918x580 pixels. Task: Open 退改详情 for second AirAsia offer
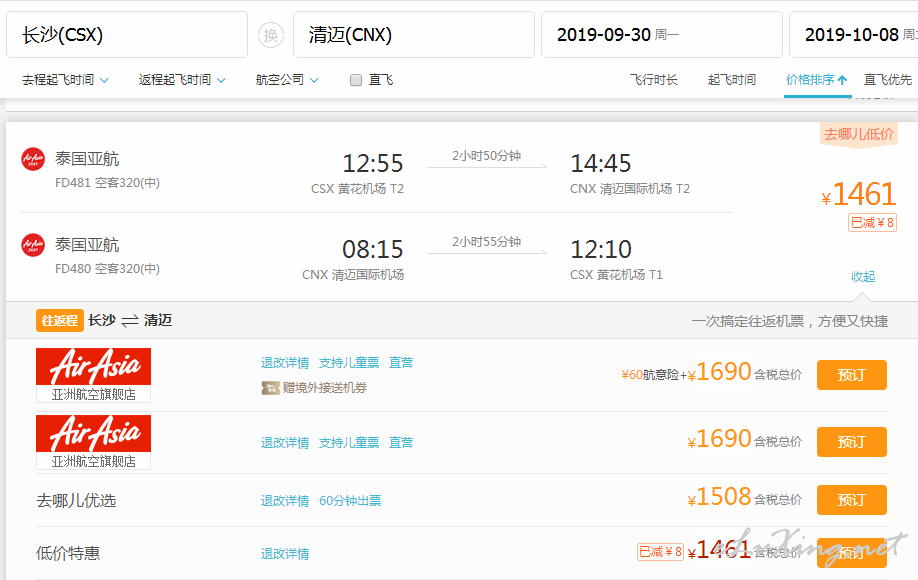tap(285, 442)
